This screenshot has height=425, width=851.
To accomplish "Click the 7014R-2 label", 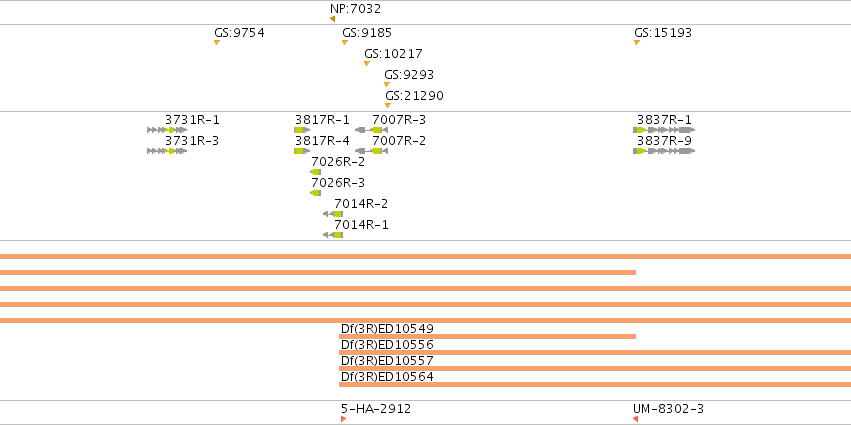I will click(x=361, y=204).
